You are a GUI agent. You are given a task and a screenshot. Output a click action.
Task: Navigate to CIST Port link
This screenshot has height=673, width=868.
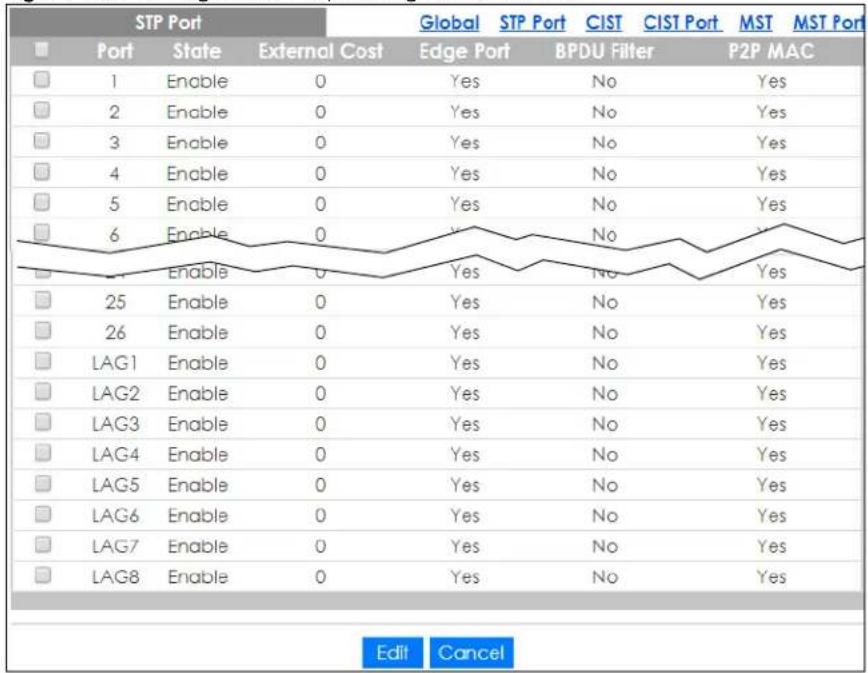681,23
